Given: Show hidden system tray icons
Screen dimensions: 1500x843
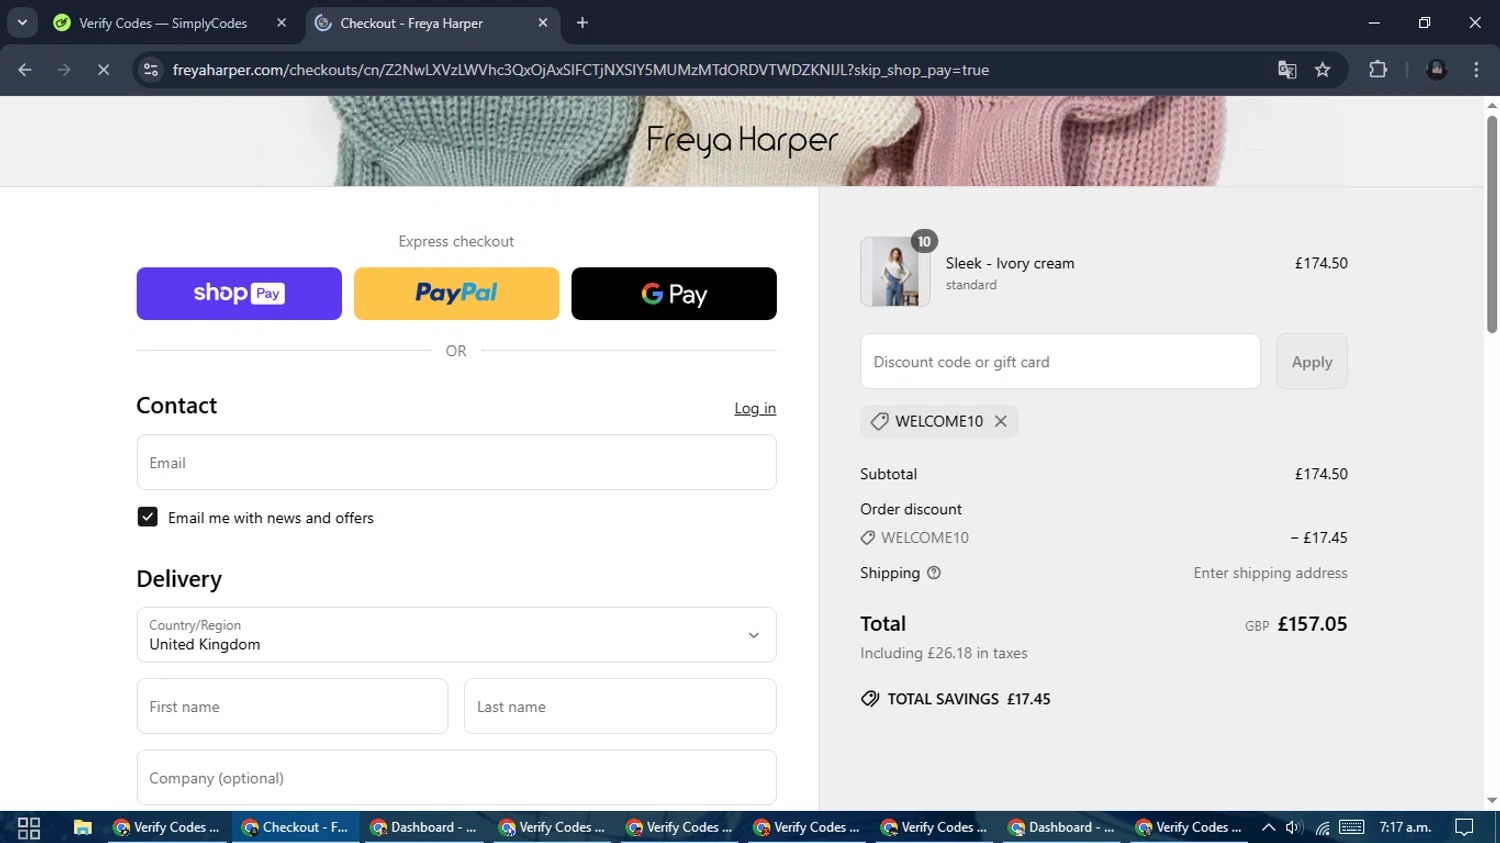Looking at the screenshot, I should point(1268,827).
